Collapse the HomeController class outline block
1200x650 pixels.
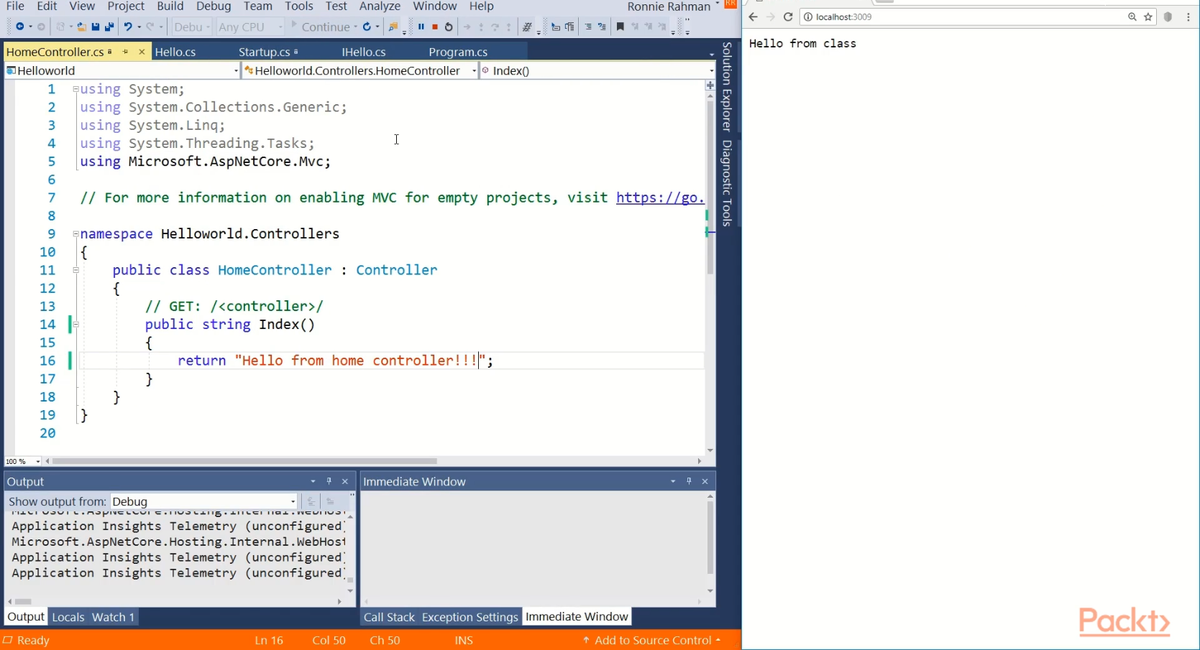tap(76, 270)
